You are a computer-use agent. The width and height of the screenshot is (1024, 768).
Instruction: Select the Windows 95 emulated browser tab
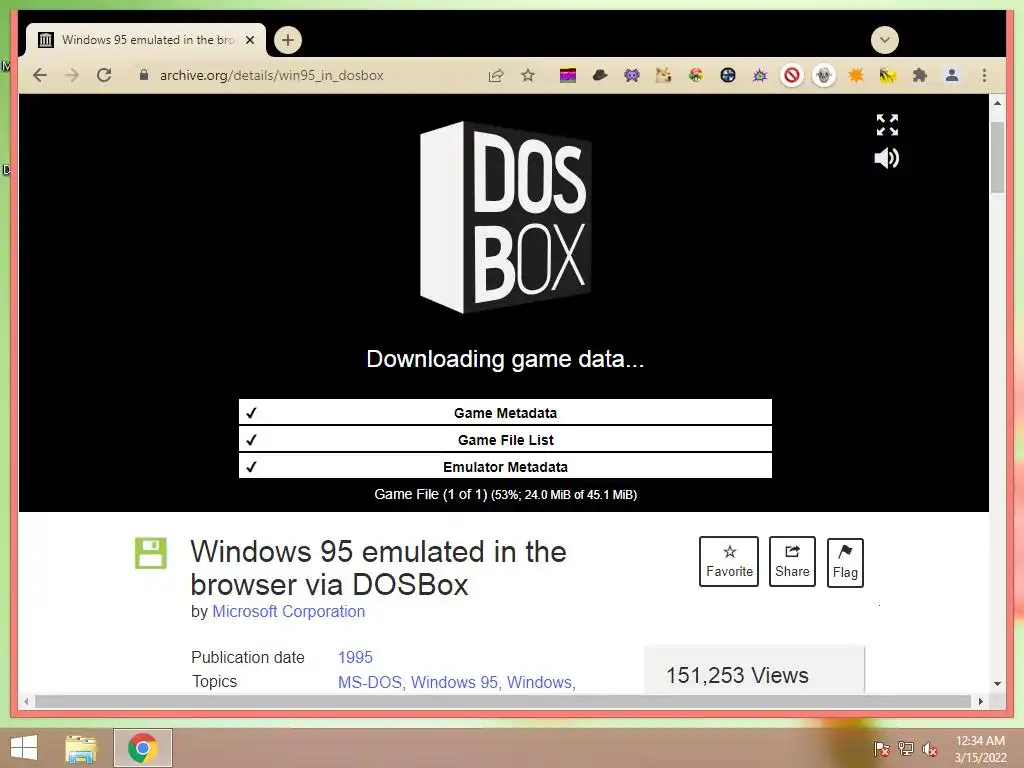[146, 40]
